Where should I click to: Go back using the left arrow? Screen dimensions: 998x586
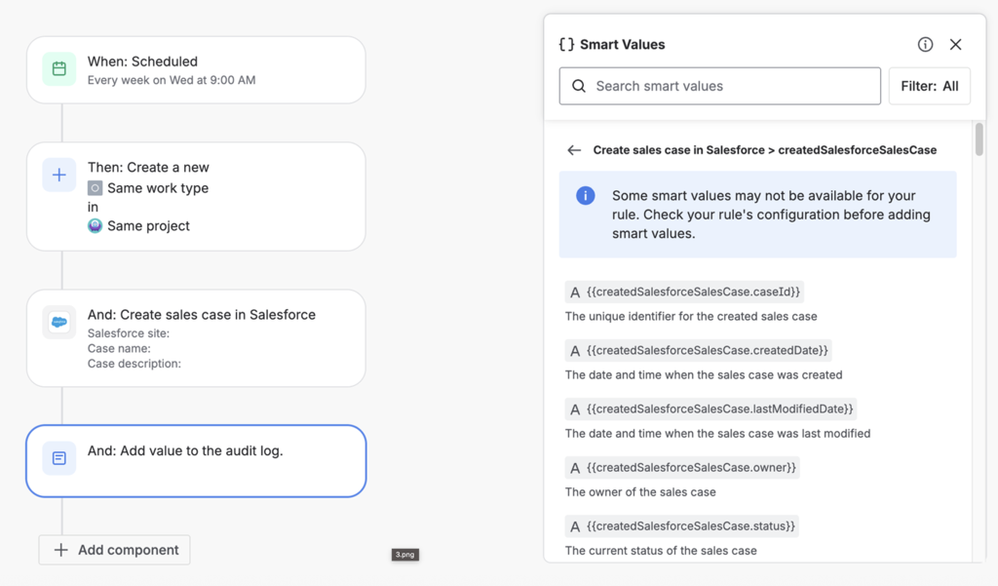coord(574,150)
